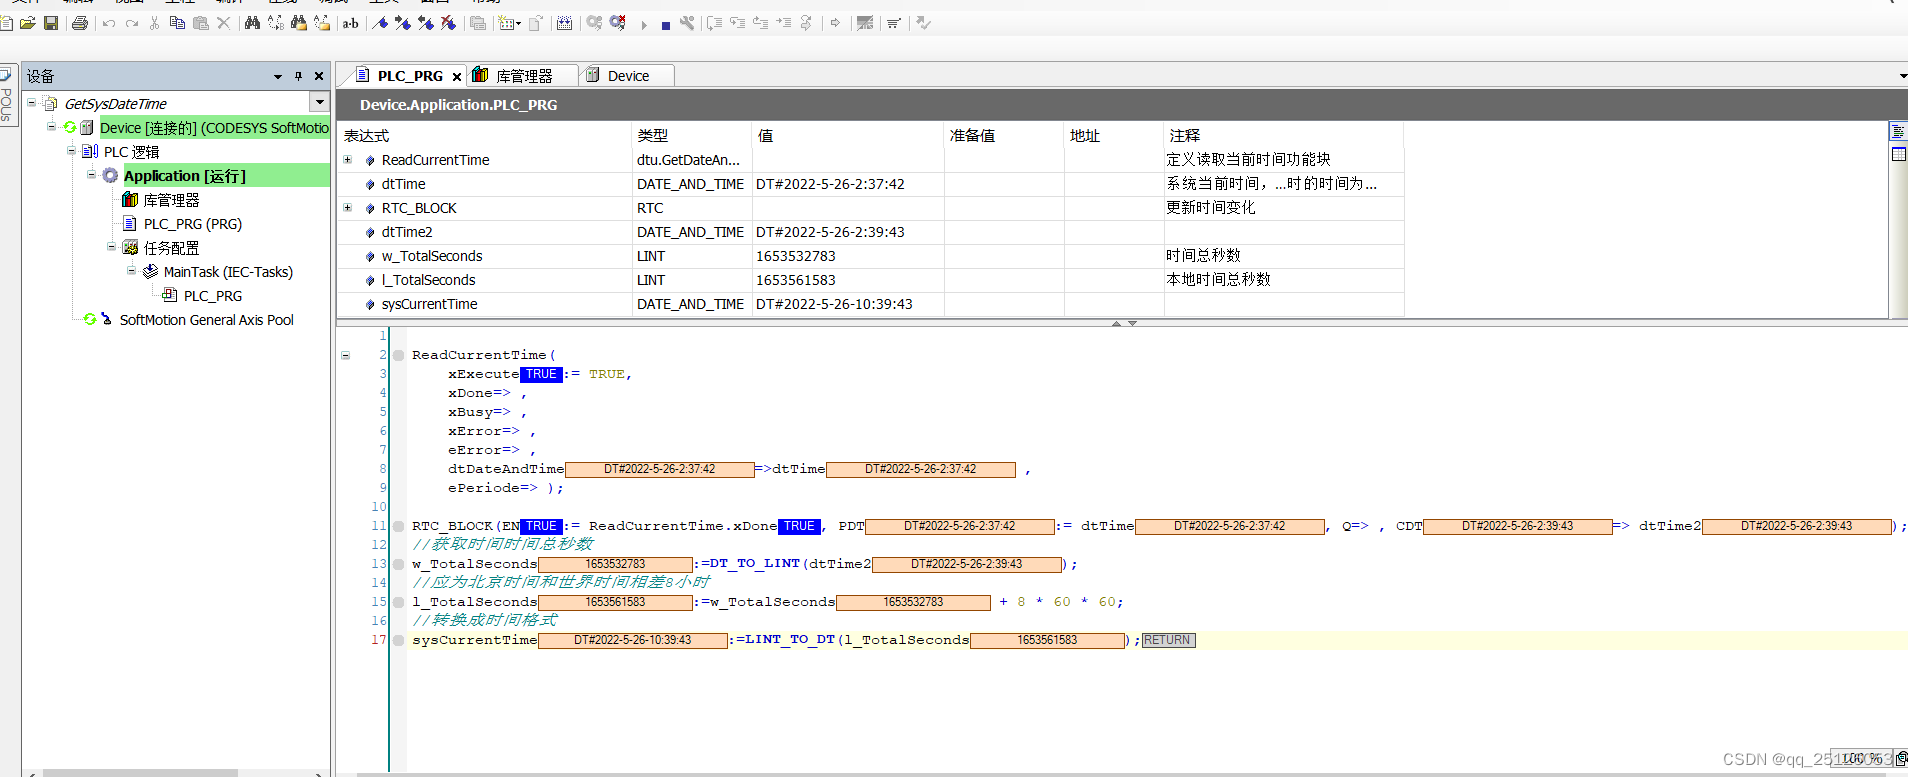Toggle breakpoint marker on line 2
This screenshot has width=1908, height=777.
[x=399, y=355]
